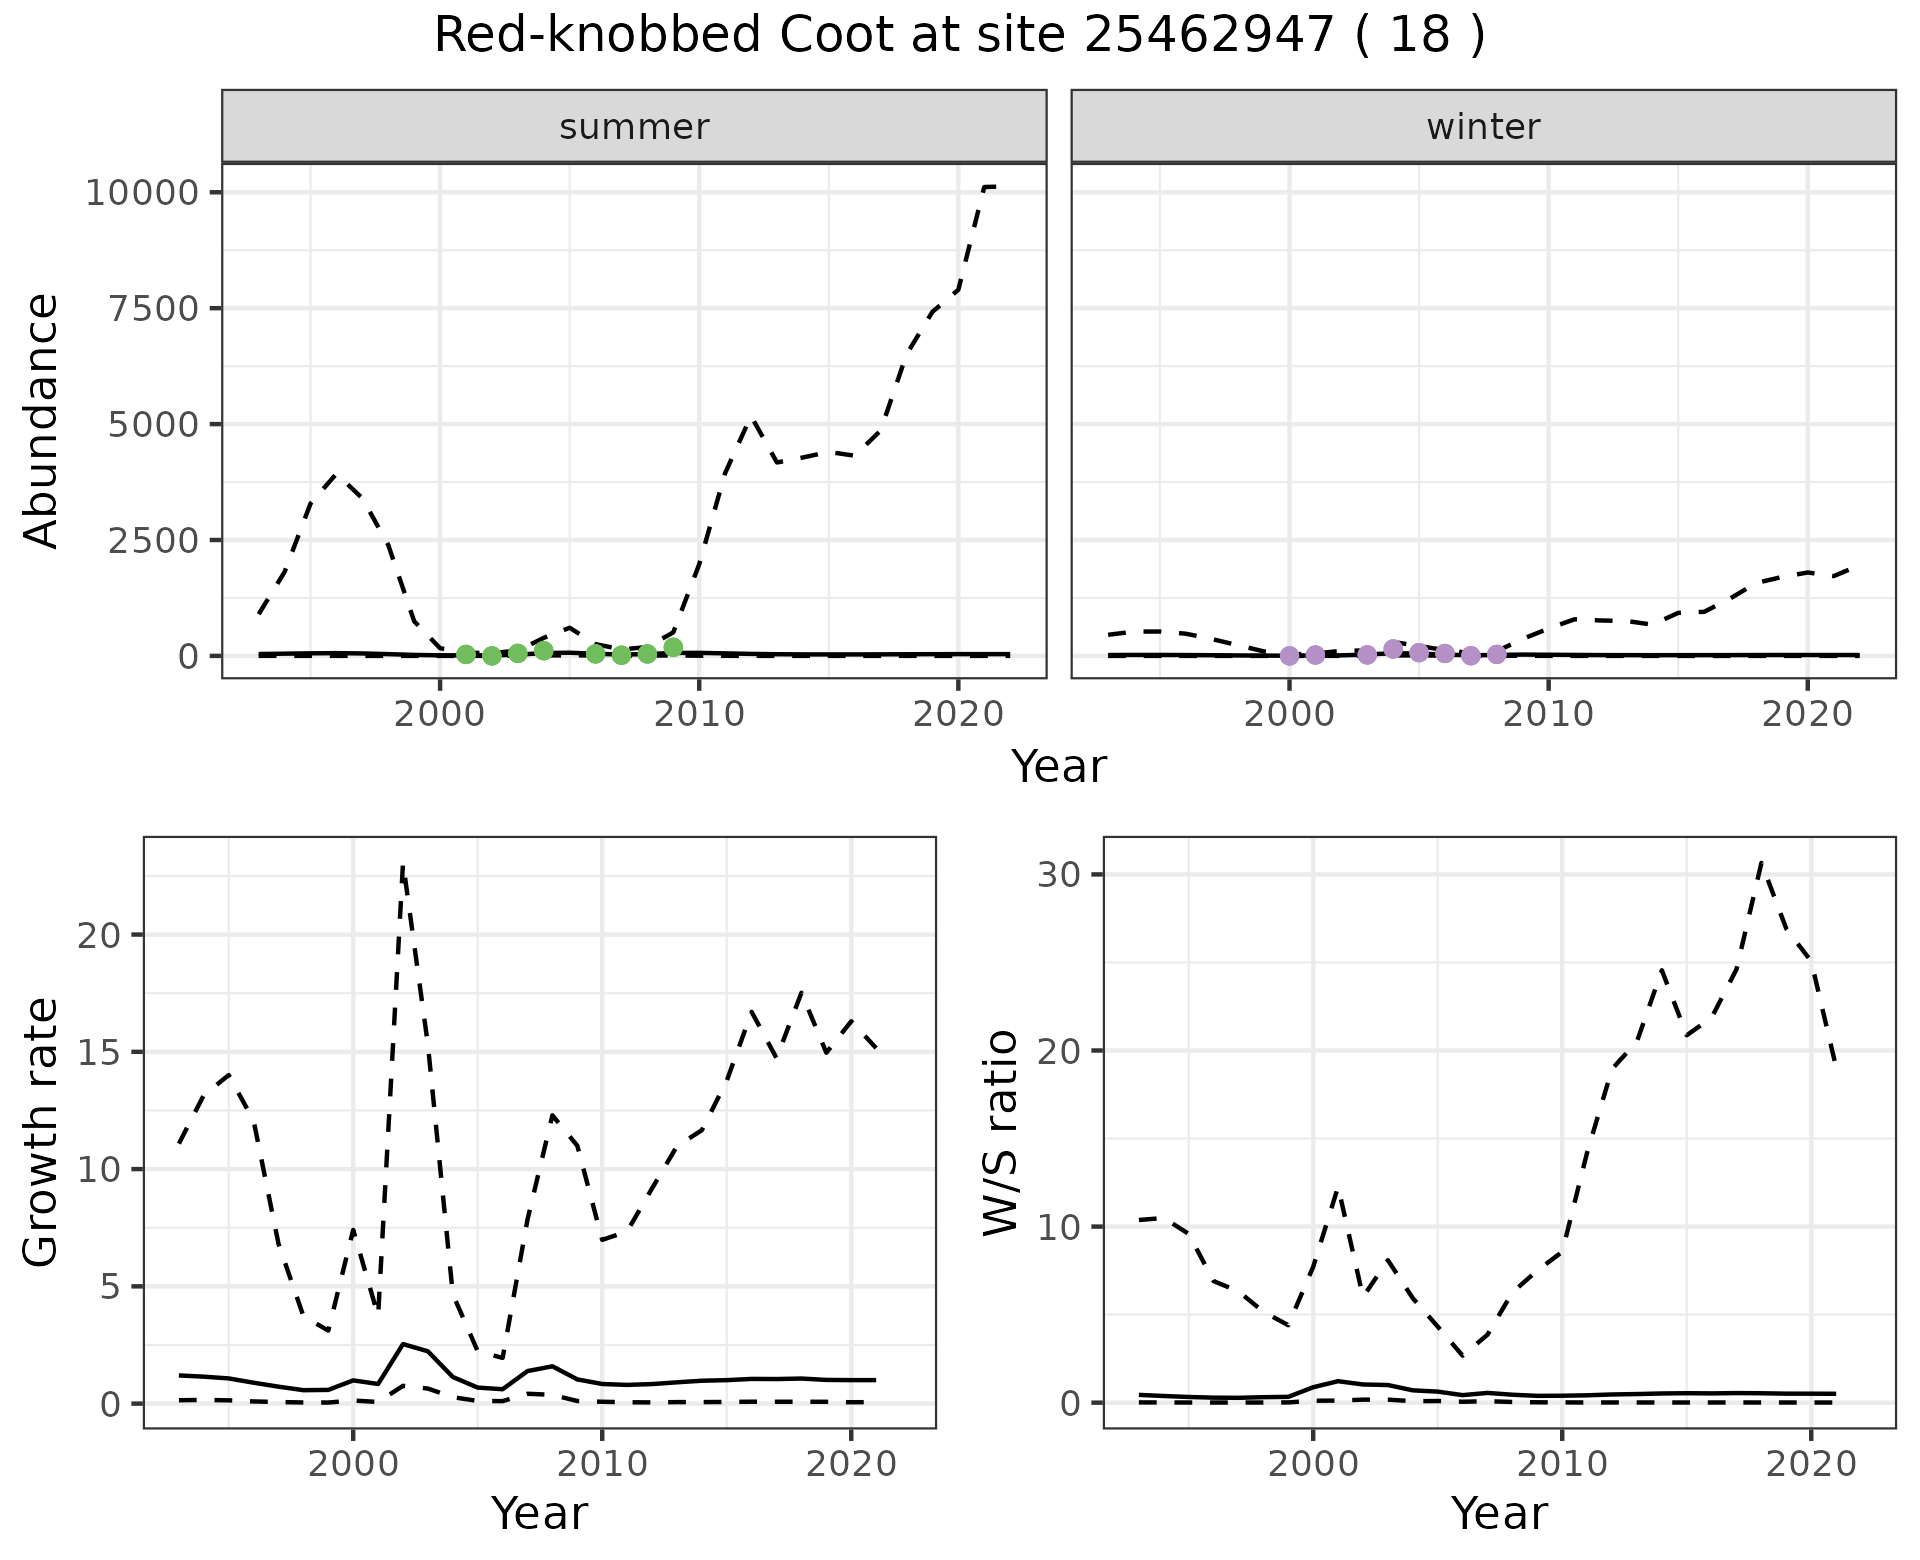Click the leftmost green summer data point
This screenshot has height=1560, width=1920.
[x=466, y=654]
